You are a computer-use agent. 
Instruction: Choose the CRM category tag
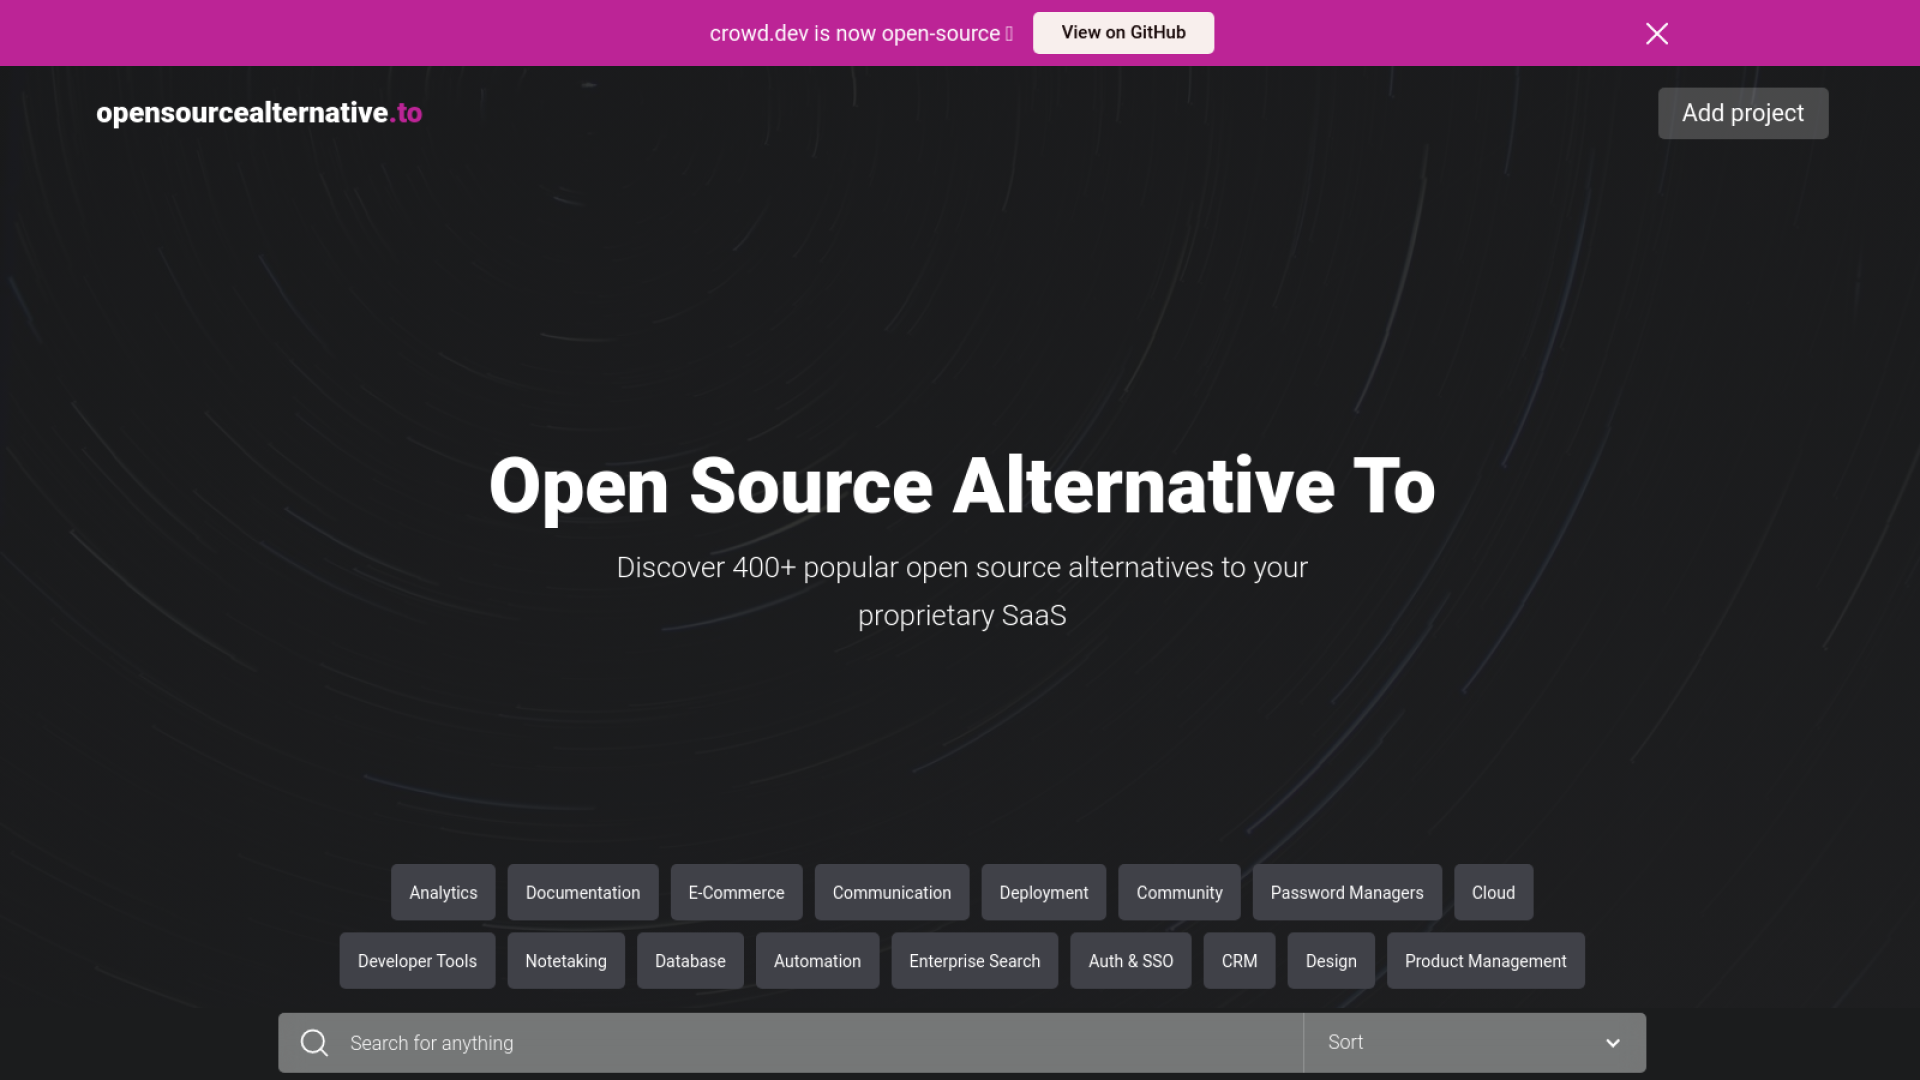1239,961
